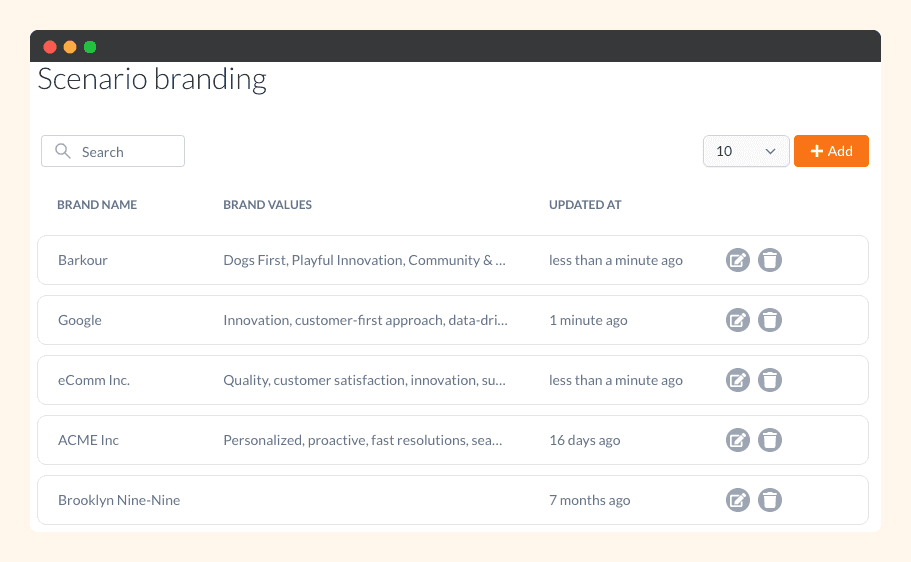
Task: Open the Brooklyn Nine-Nine row
Action: click(119, 500)
